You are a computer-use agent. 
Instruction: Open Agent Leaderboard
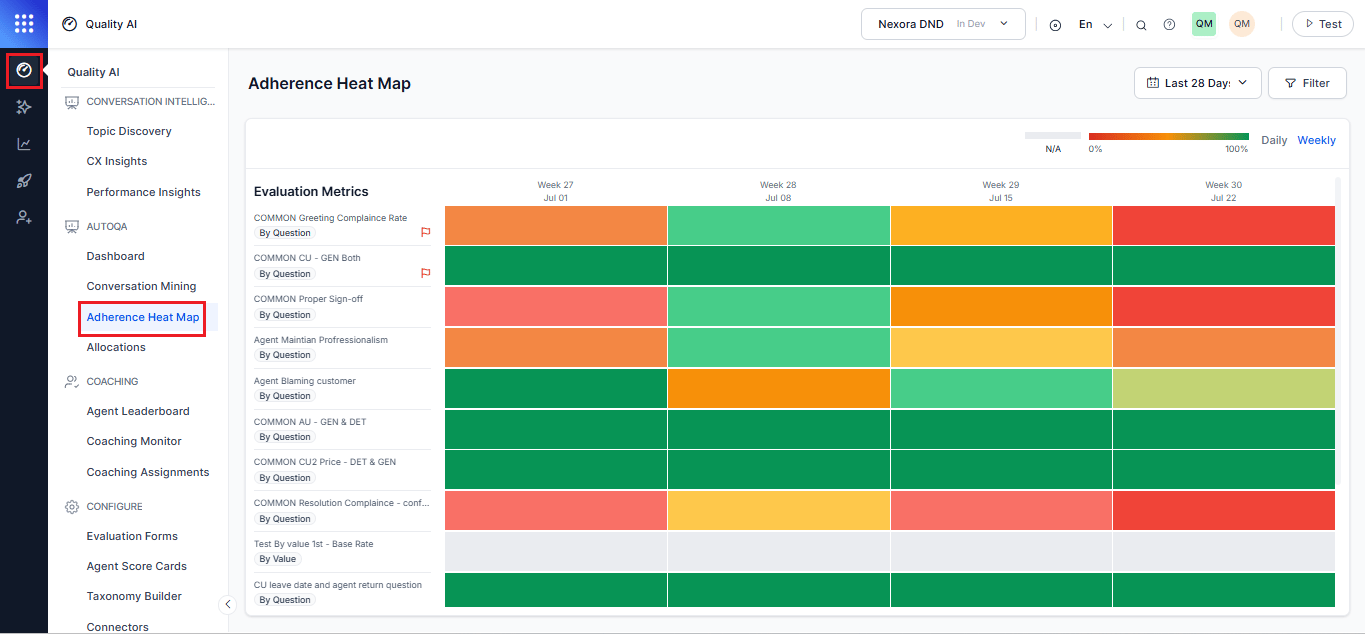138,411
